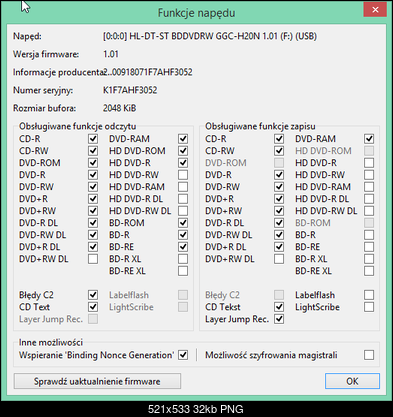Toggle CD Text checkbox in read functions

(93, 307)
